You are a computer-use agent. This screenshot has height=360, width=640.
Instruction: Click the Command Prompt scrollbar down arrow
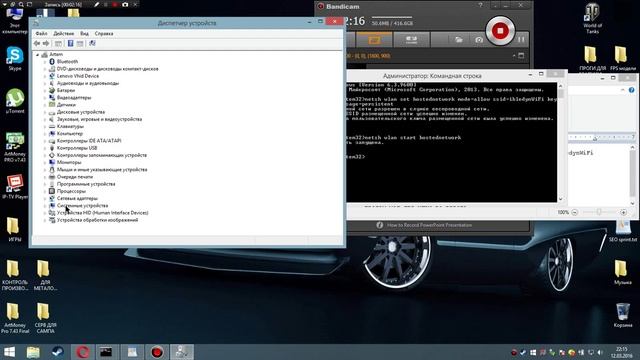(x=560, y=199)
